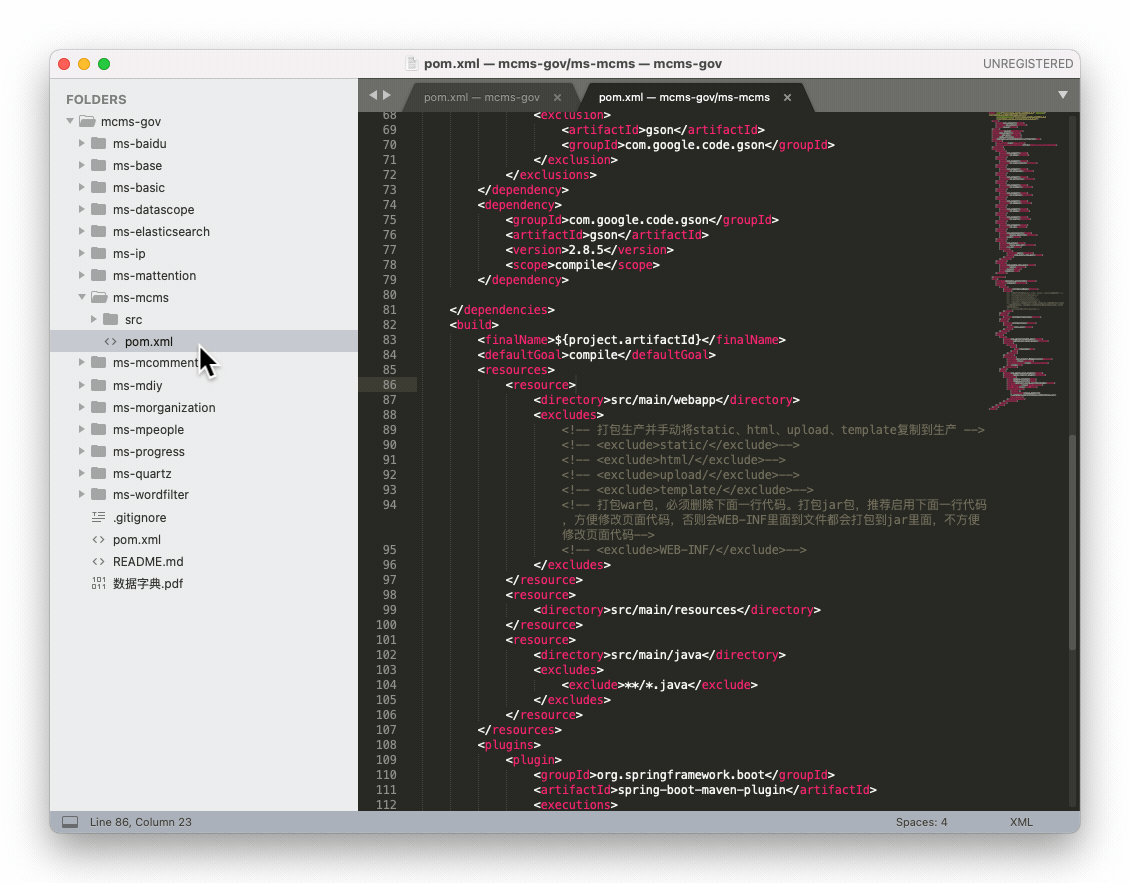This screenshot has width=1130, height=883.
Task: Open README.md in the sidebar
Action: tap(147, 562)
